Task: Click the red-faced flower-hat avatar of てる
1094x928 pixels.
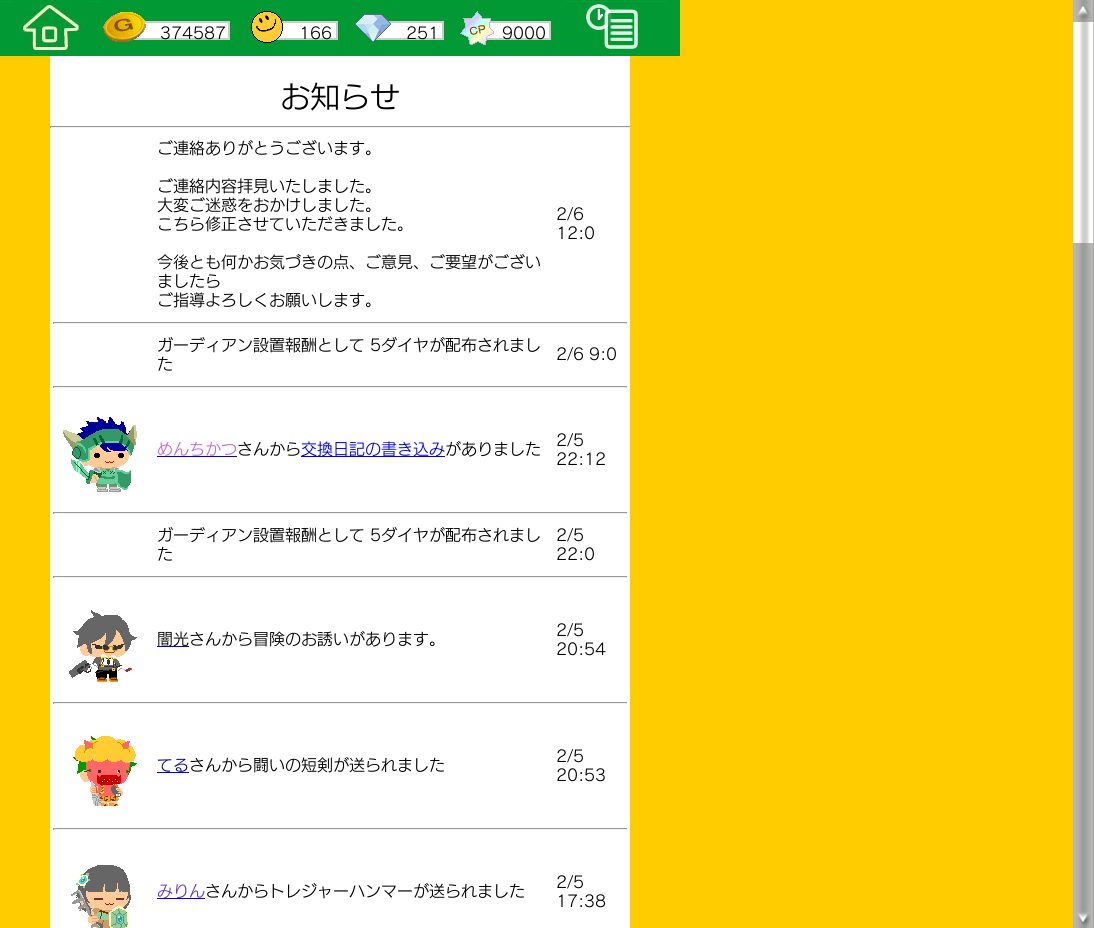Action: (103, 770)
